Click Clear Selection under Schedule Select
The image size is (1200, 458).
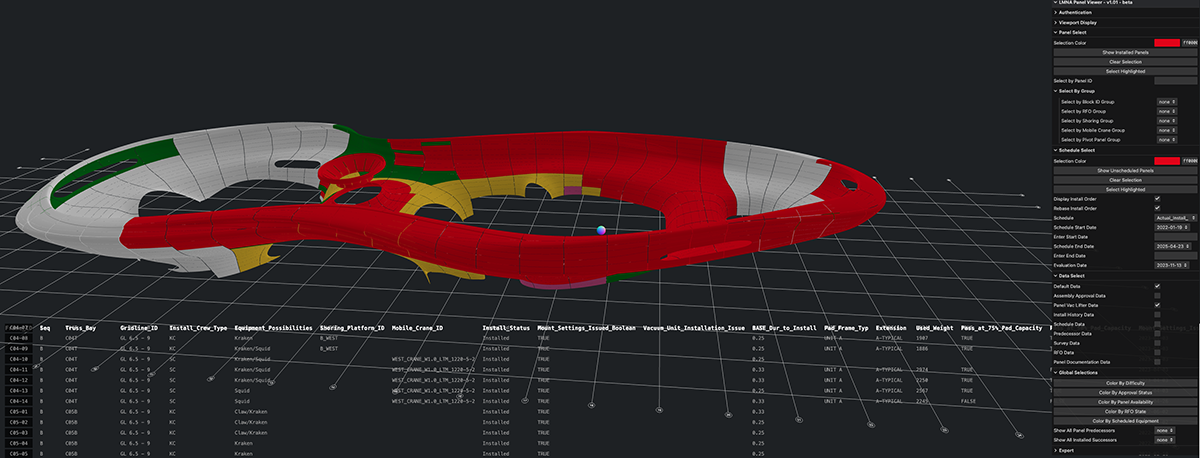click(1125, 180)
